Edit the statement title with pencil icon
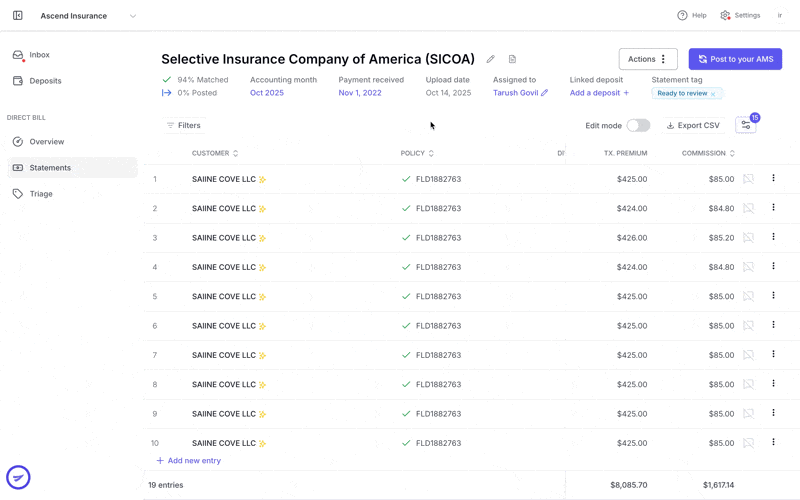Viewport: 800px width, 500px height. 490,59
